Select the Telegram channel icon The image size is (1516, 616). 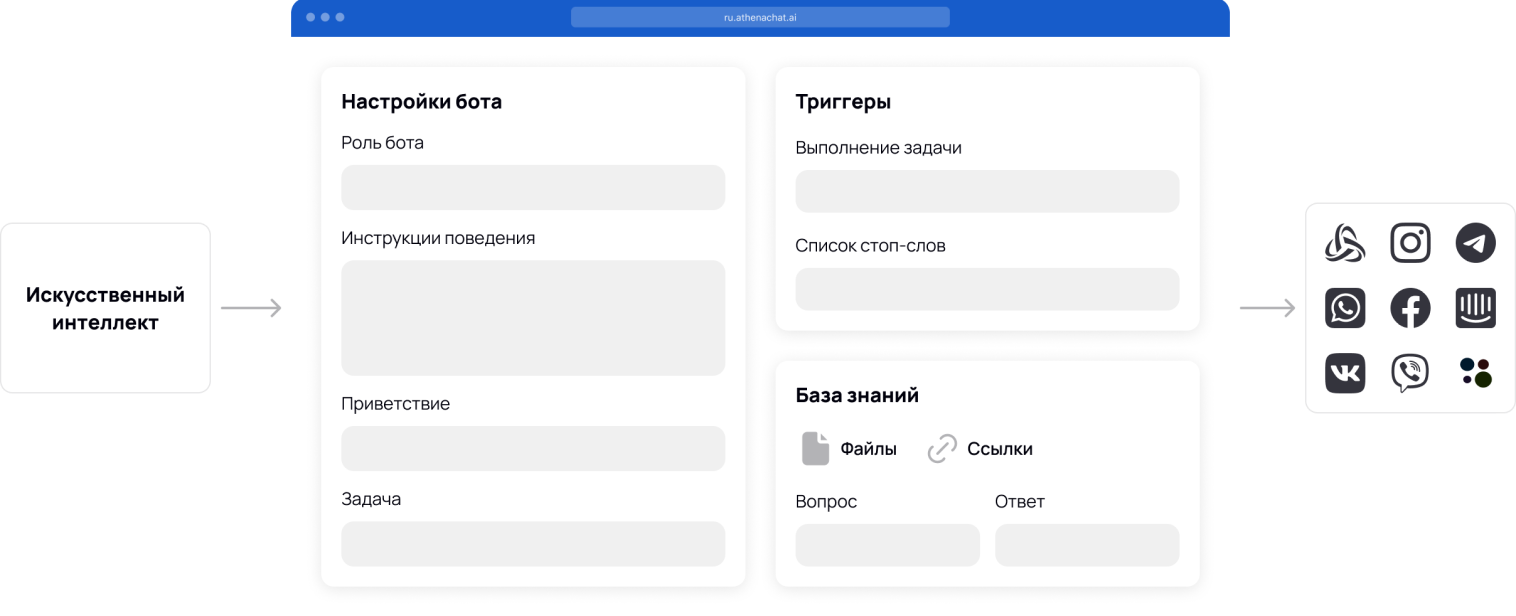pos(1475,243)
